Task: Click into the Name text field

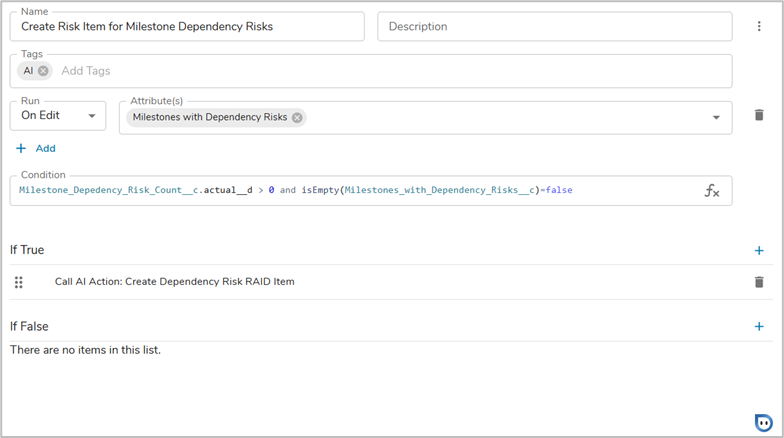Action: coord(187,27)
